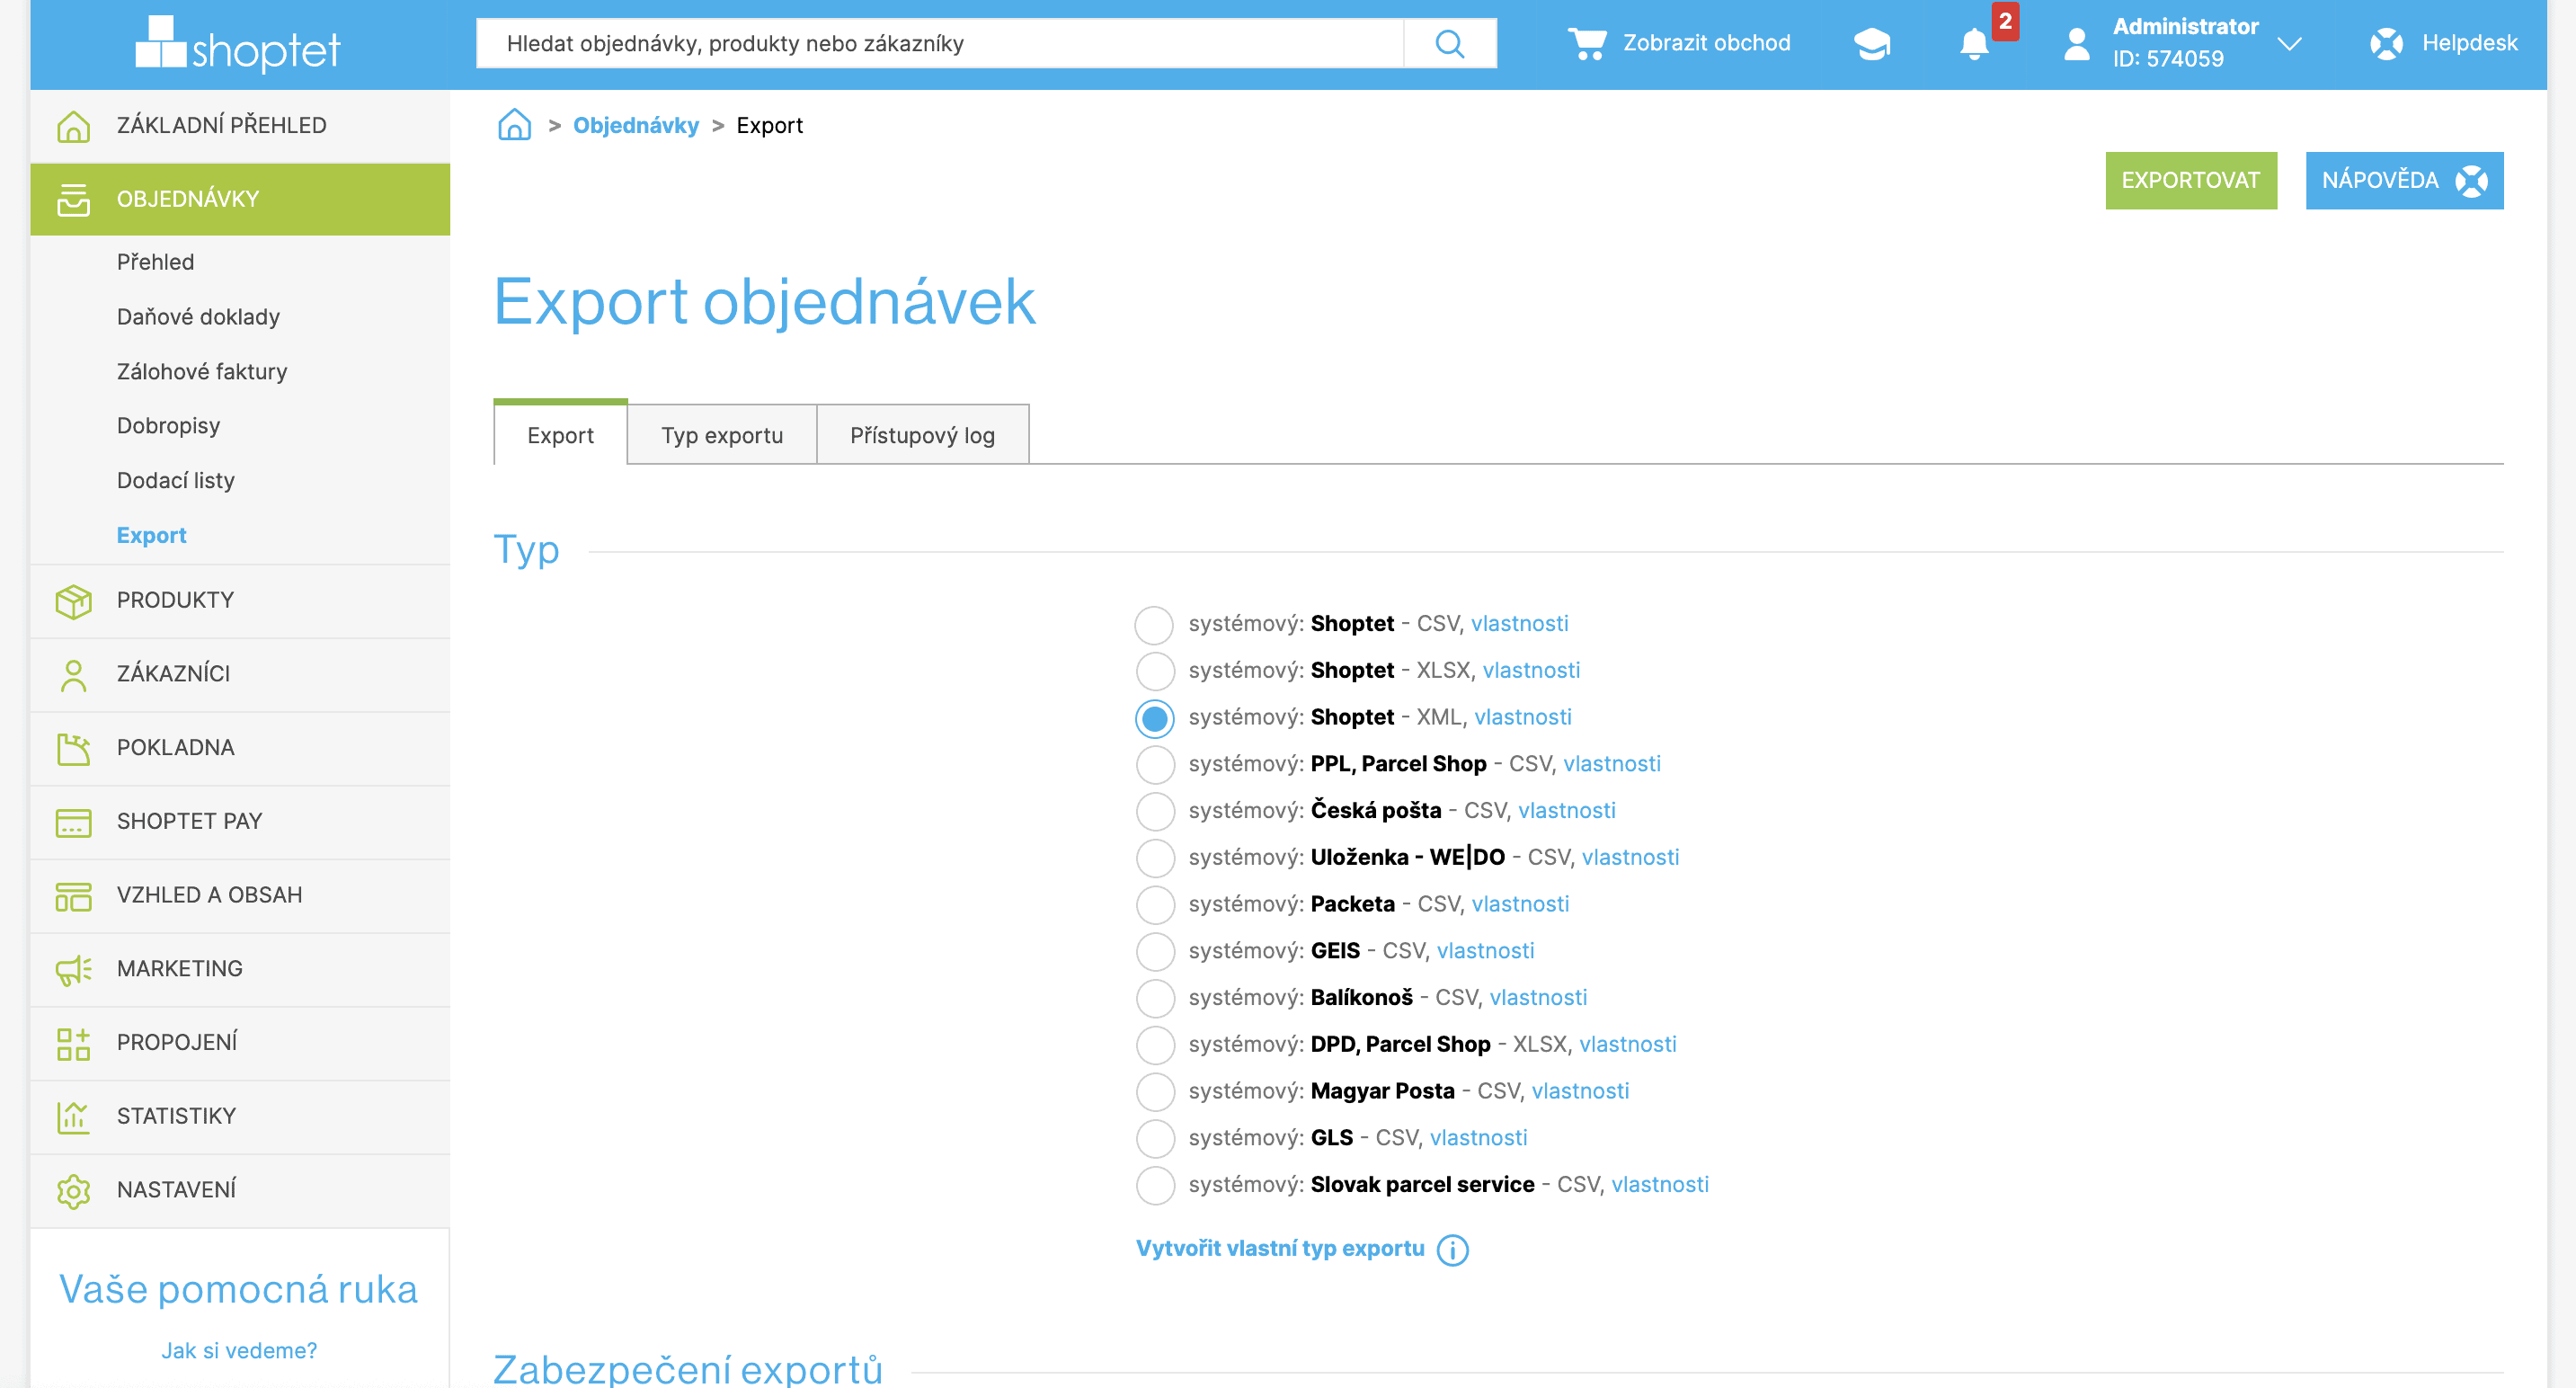Select Slovak parcel service radio button
The image size is (2576, 1388).
click(x=1154, y=1185)
